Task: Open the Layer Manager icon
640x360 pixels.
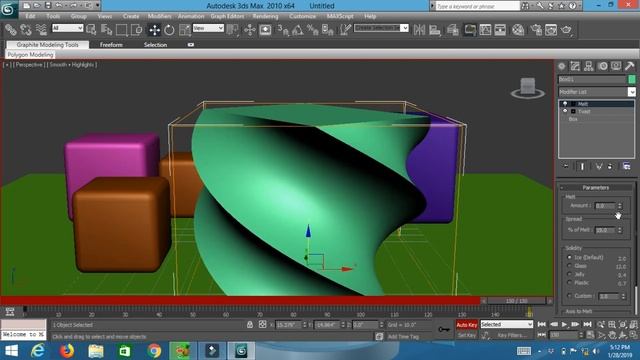Action: [x=453, y=30]
